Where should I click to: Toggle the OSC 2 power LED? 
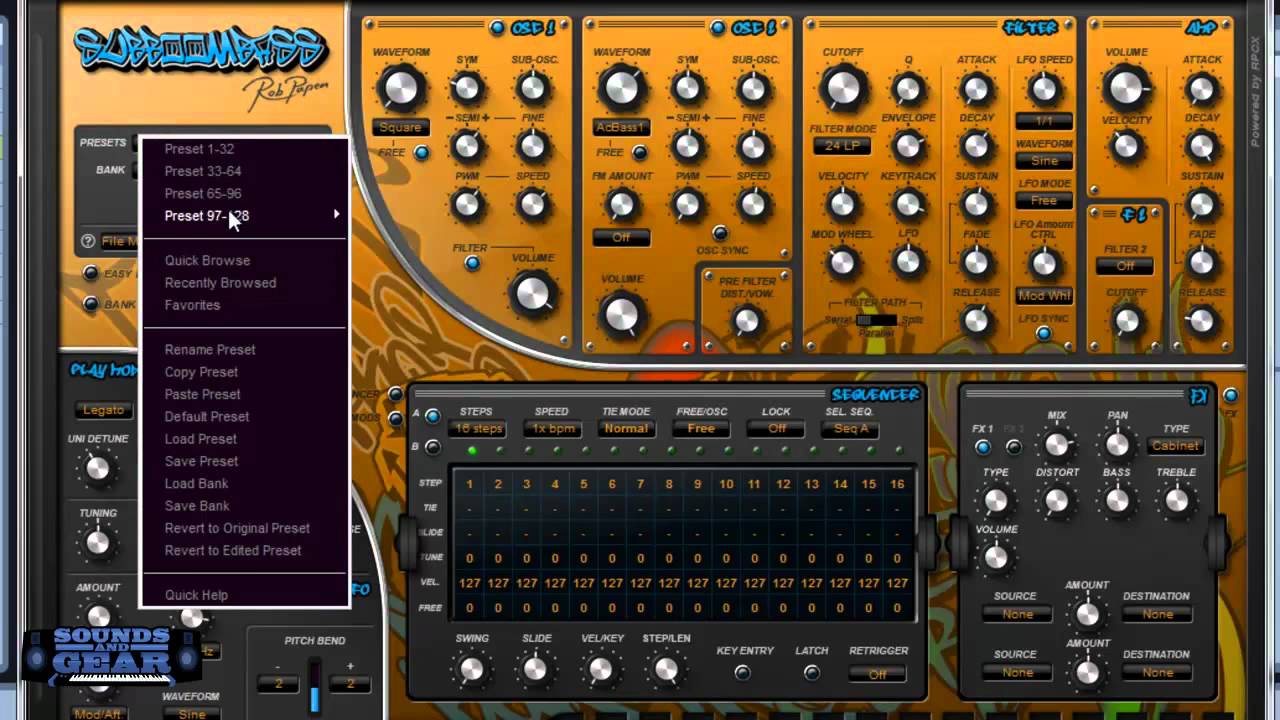pyautogui.click(x=717, y=27)
